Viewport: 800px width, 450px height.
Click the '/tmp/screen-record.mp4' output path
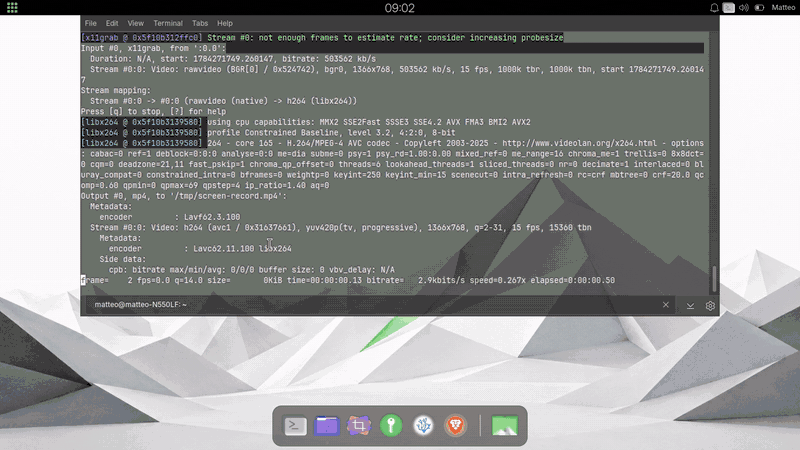(x=226, y=196)
